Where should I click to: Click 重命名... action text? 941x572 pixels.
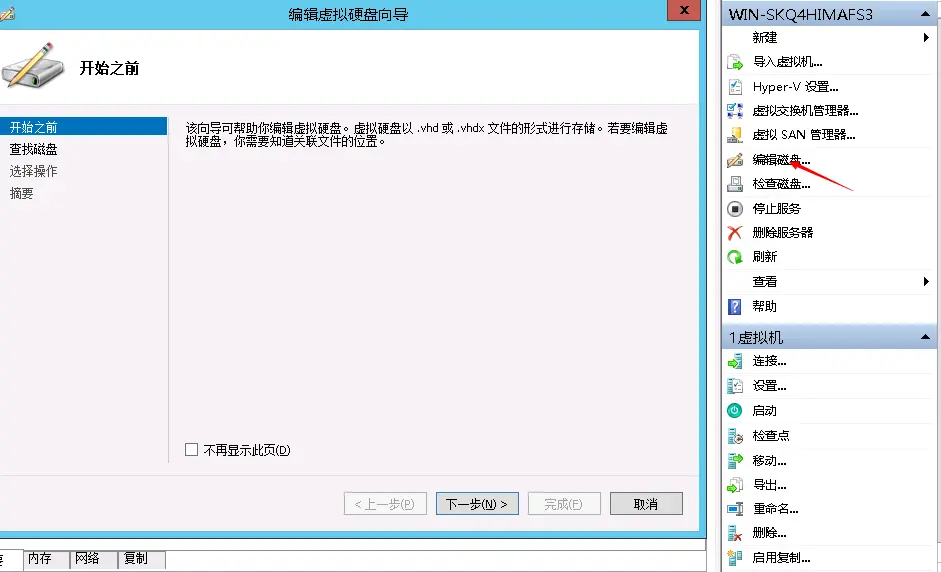click(775, 509)
